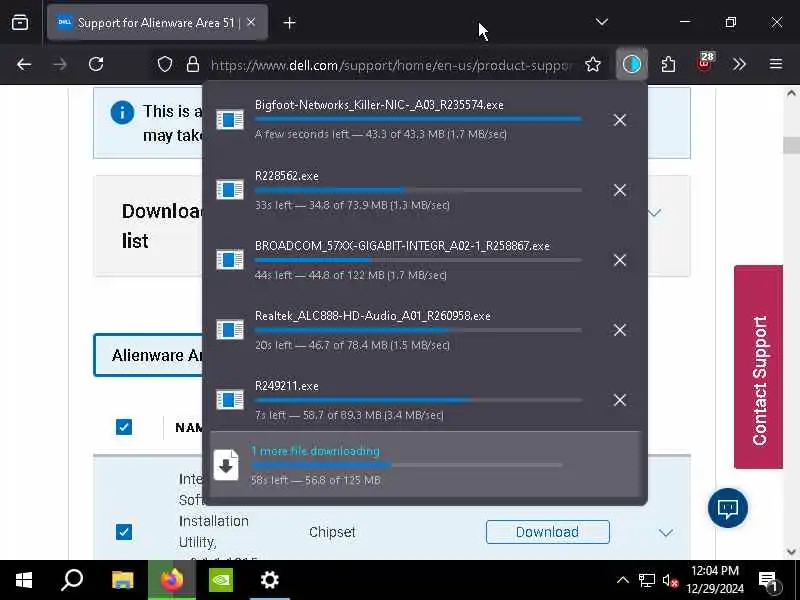
Task: Close the Support for Alienware Area 51 tab
Action: point(251,22)
